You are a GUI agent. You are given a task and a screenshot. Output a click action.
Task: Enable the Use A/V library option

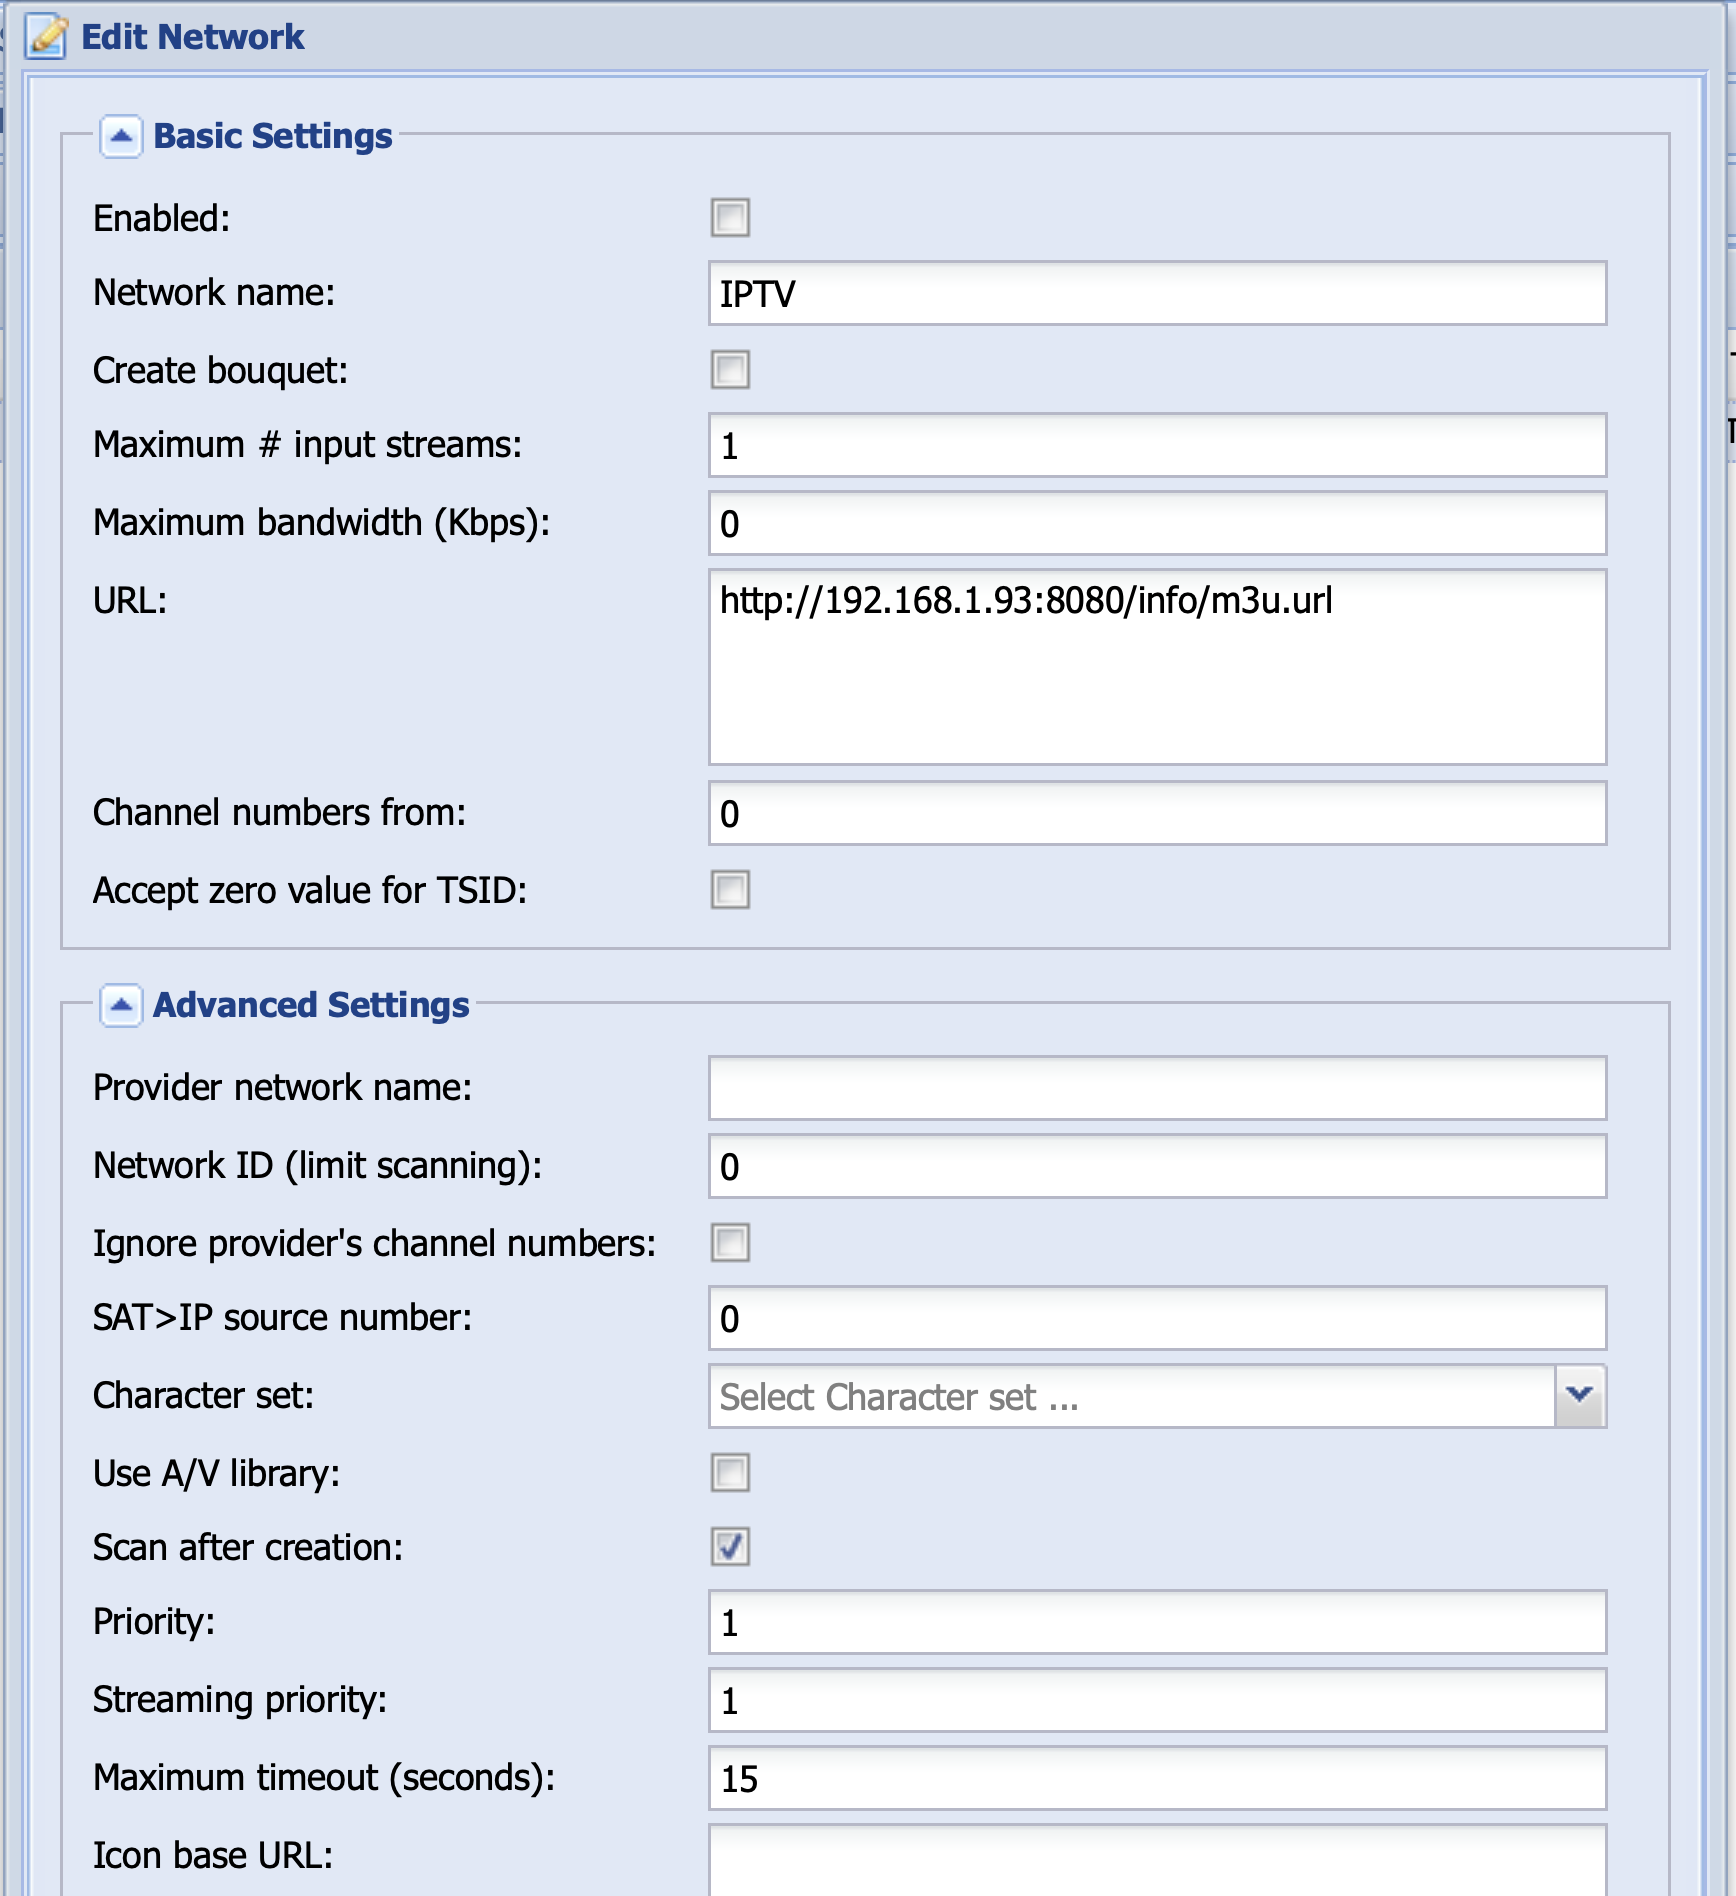[729, 1473]
